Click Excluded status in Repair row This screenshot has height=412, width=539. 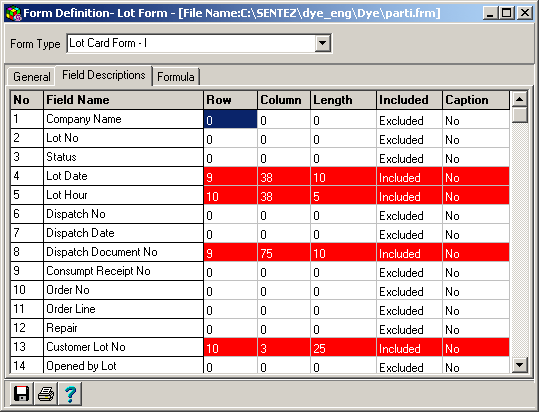[409, 328]
